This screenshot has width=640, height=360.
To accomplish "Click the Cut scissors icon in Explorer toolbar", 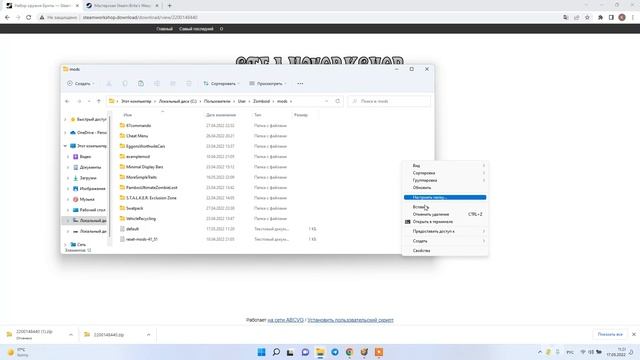I will coord(109,84).
